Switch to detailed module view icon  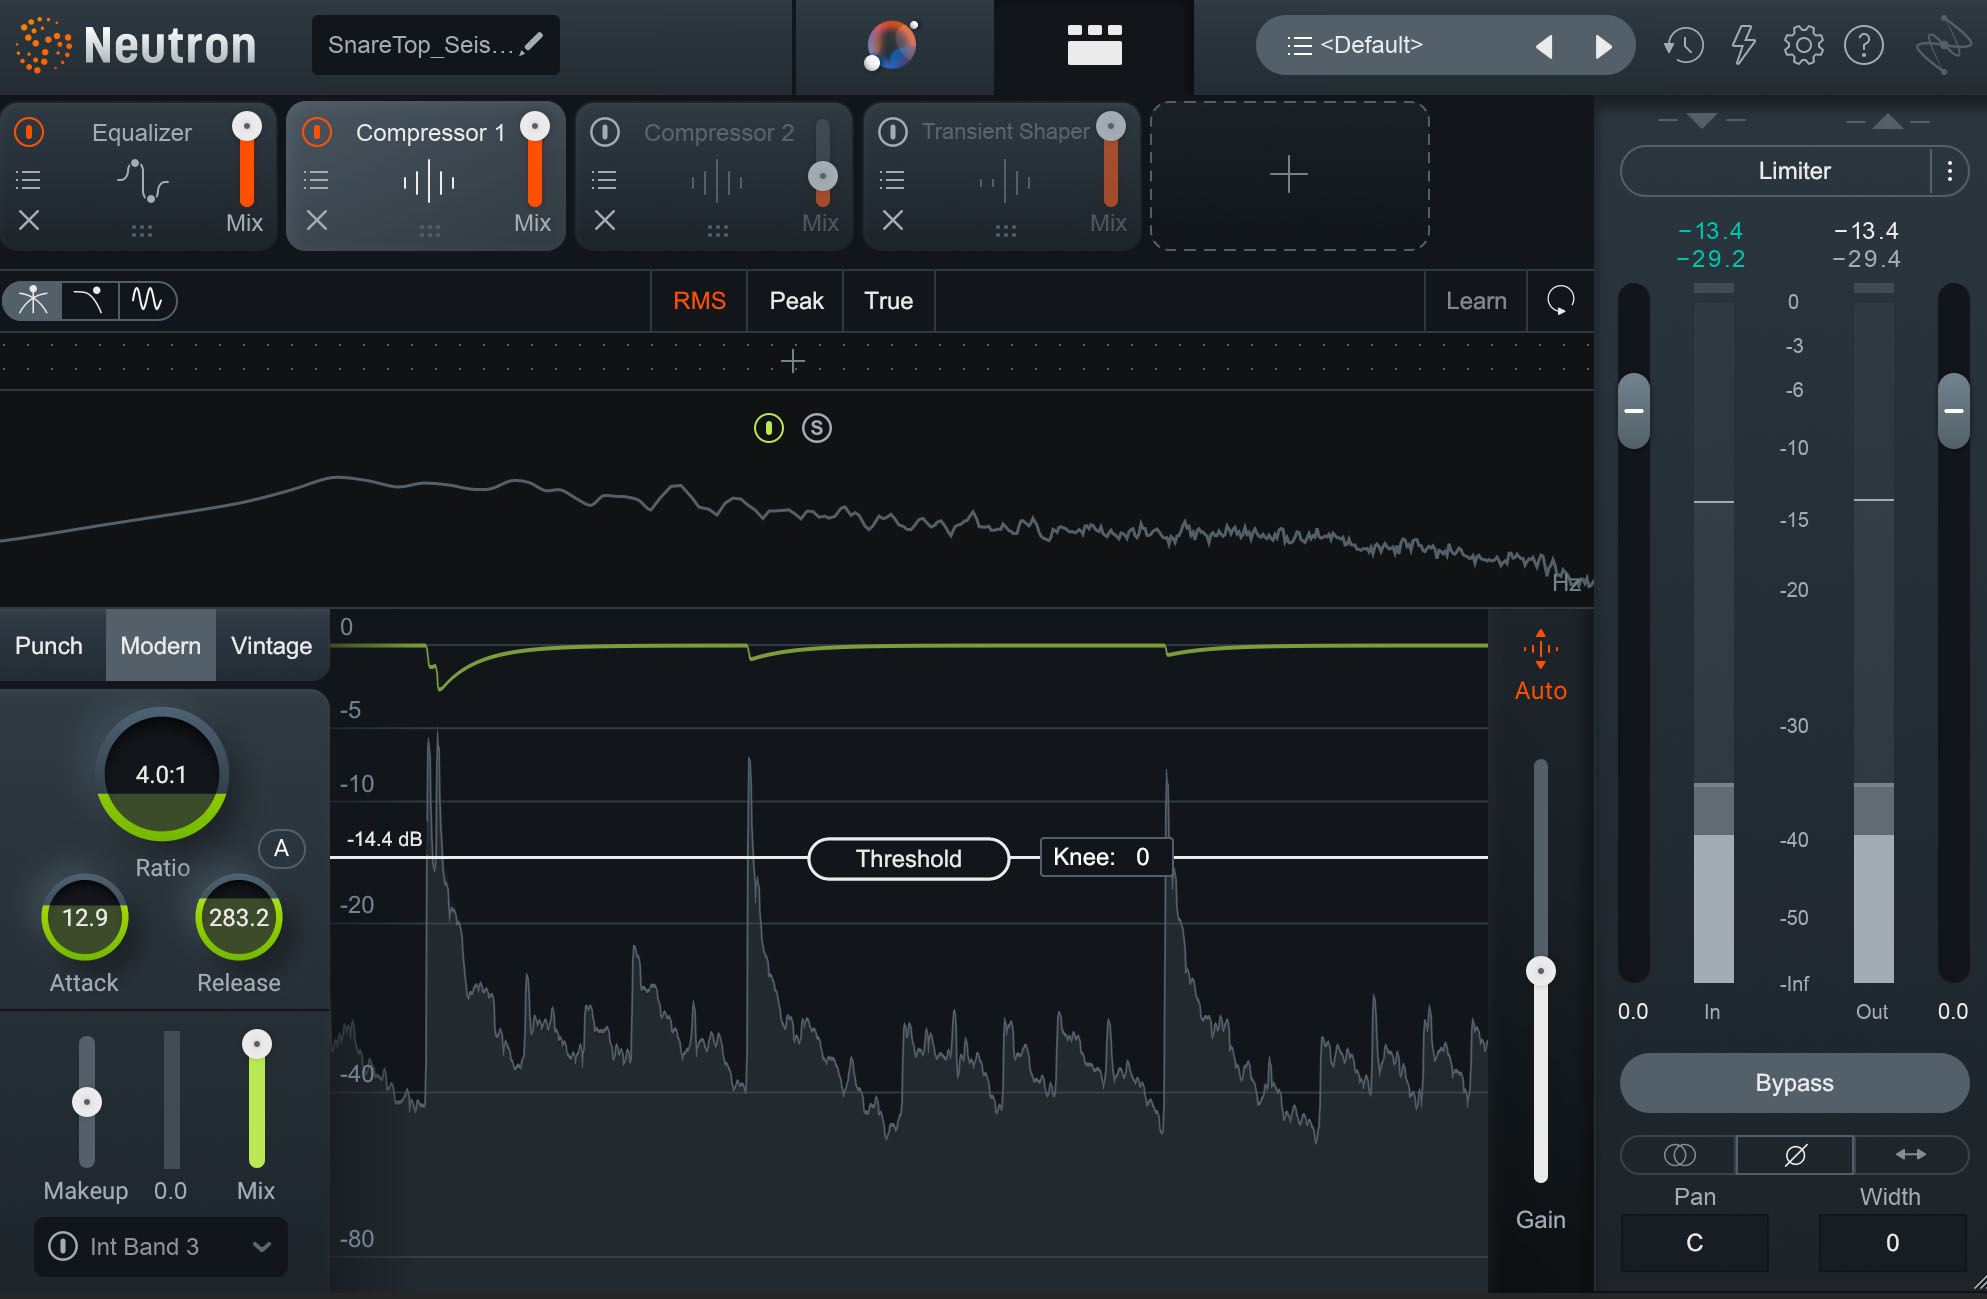tap(1094, 45)
